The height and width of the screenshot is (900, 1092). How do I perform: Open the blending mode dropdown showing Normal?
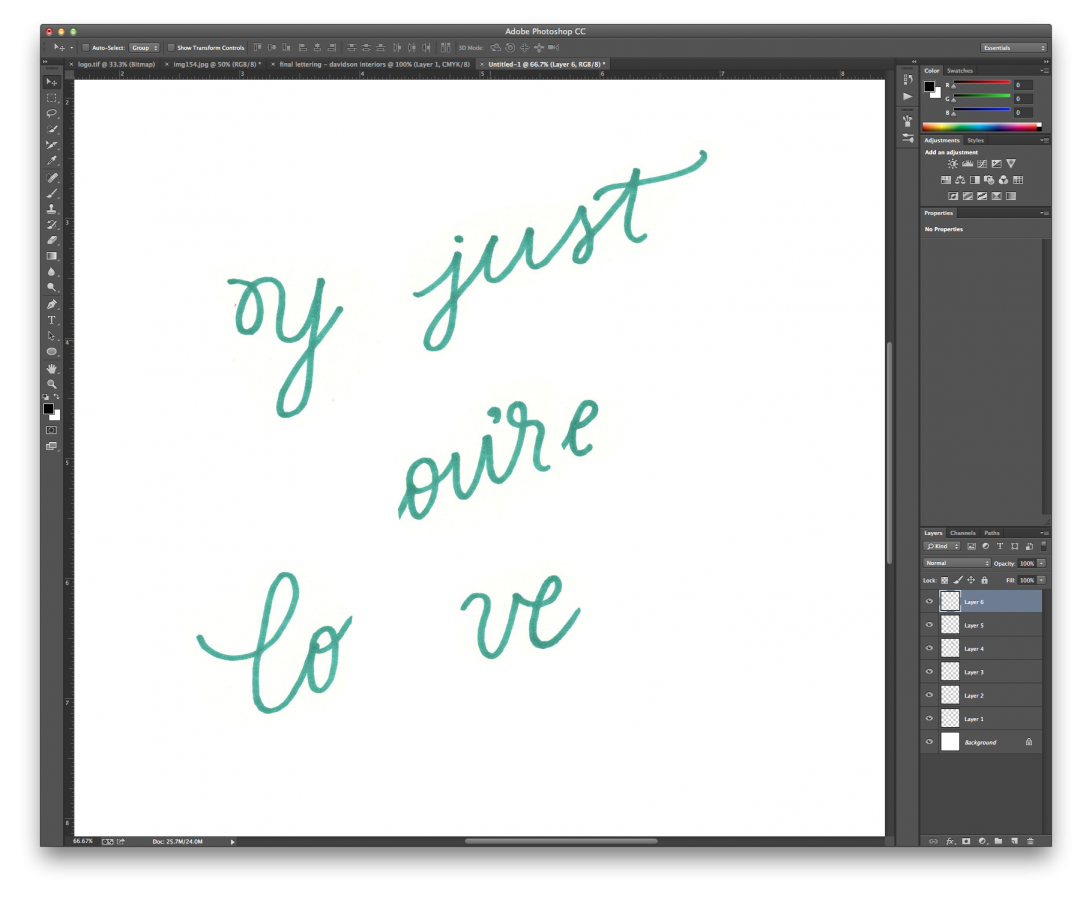click(x=955, y=563)
